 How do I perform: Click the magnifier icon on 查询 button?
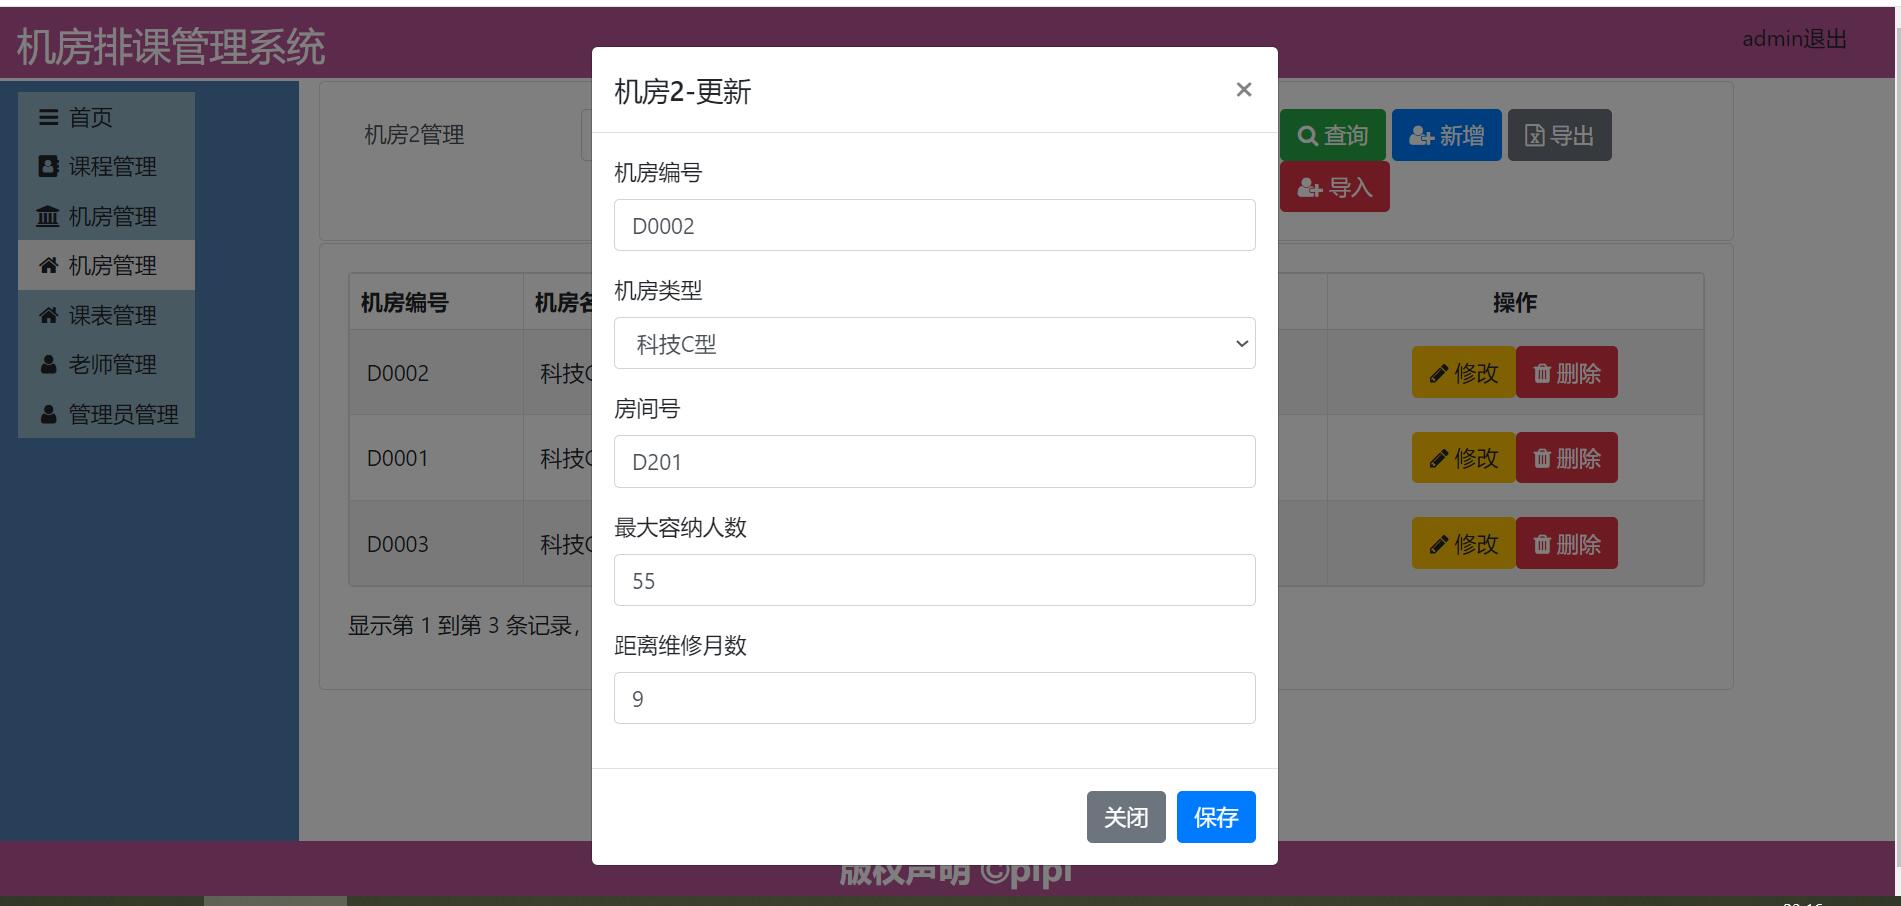point(1307,135)
